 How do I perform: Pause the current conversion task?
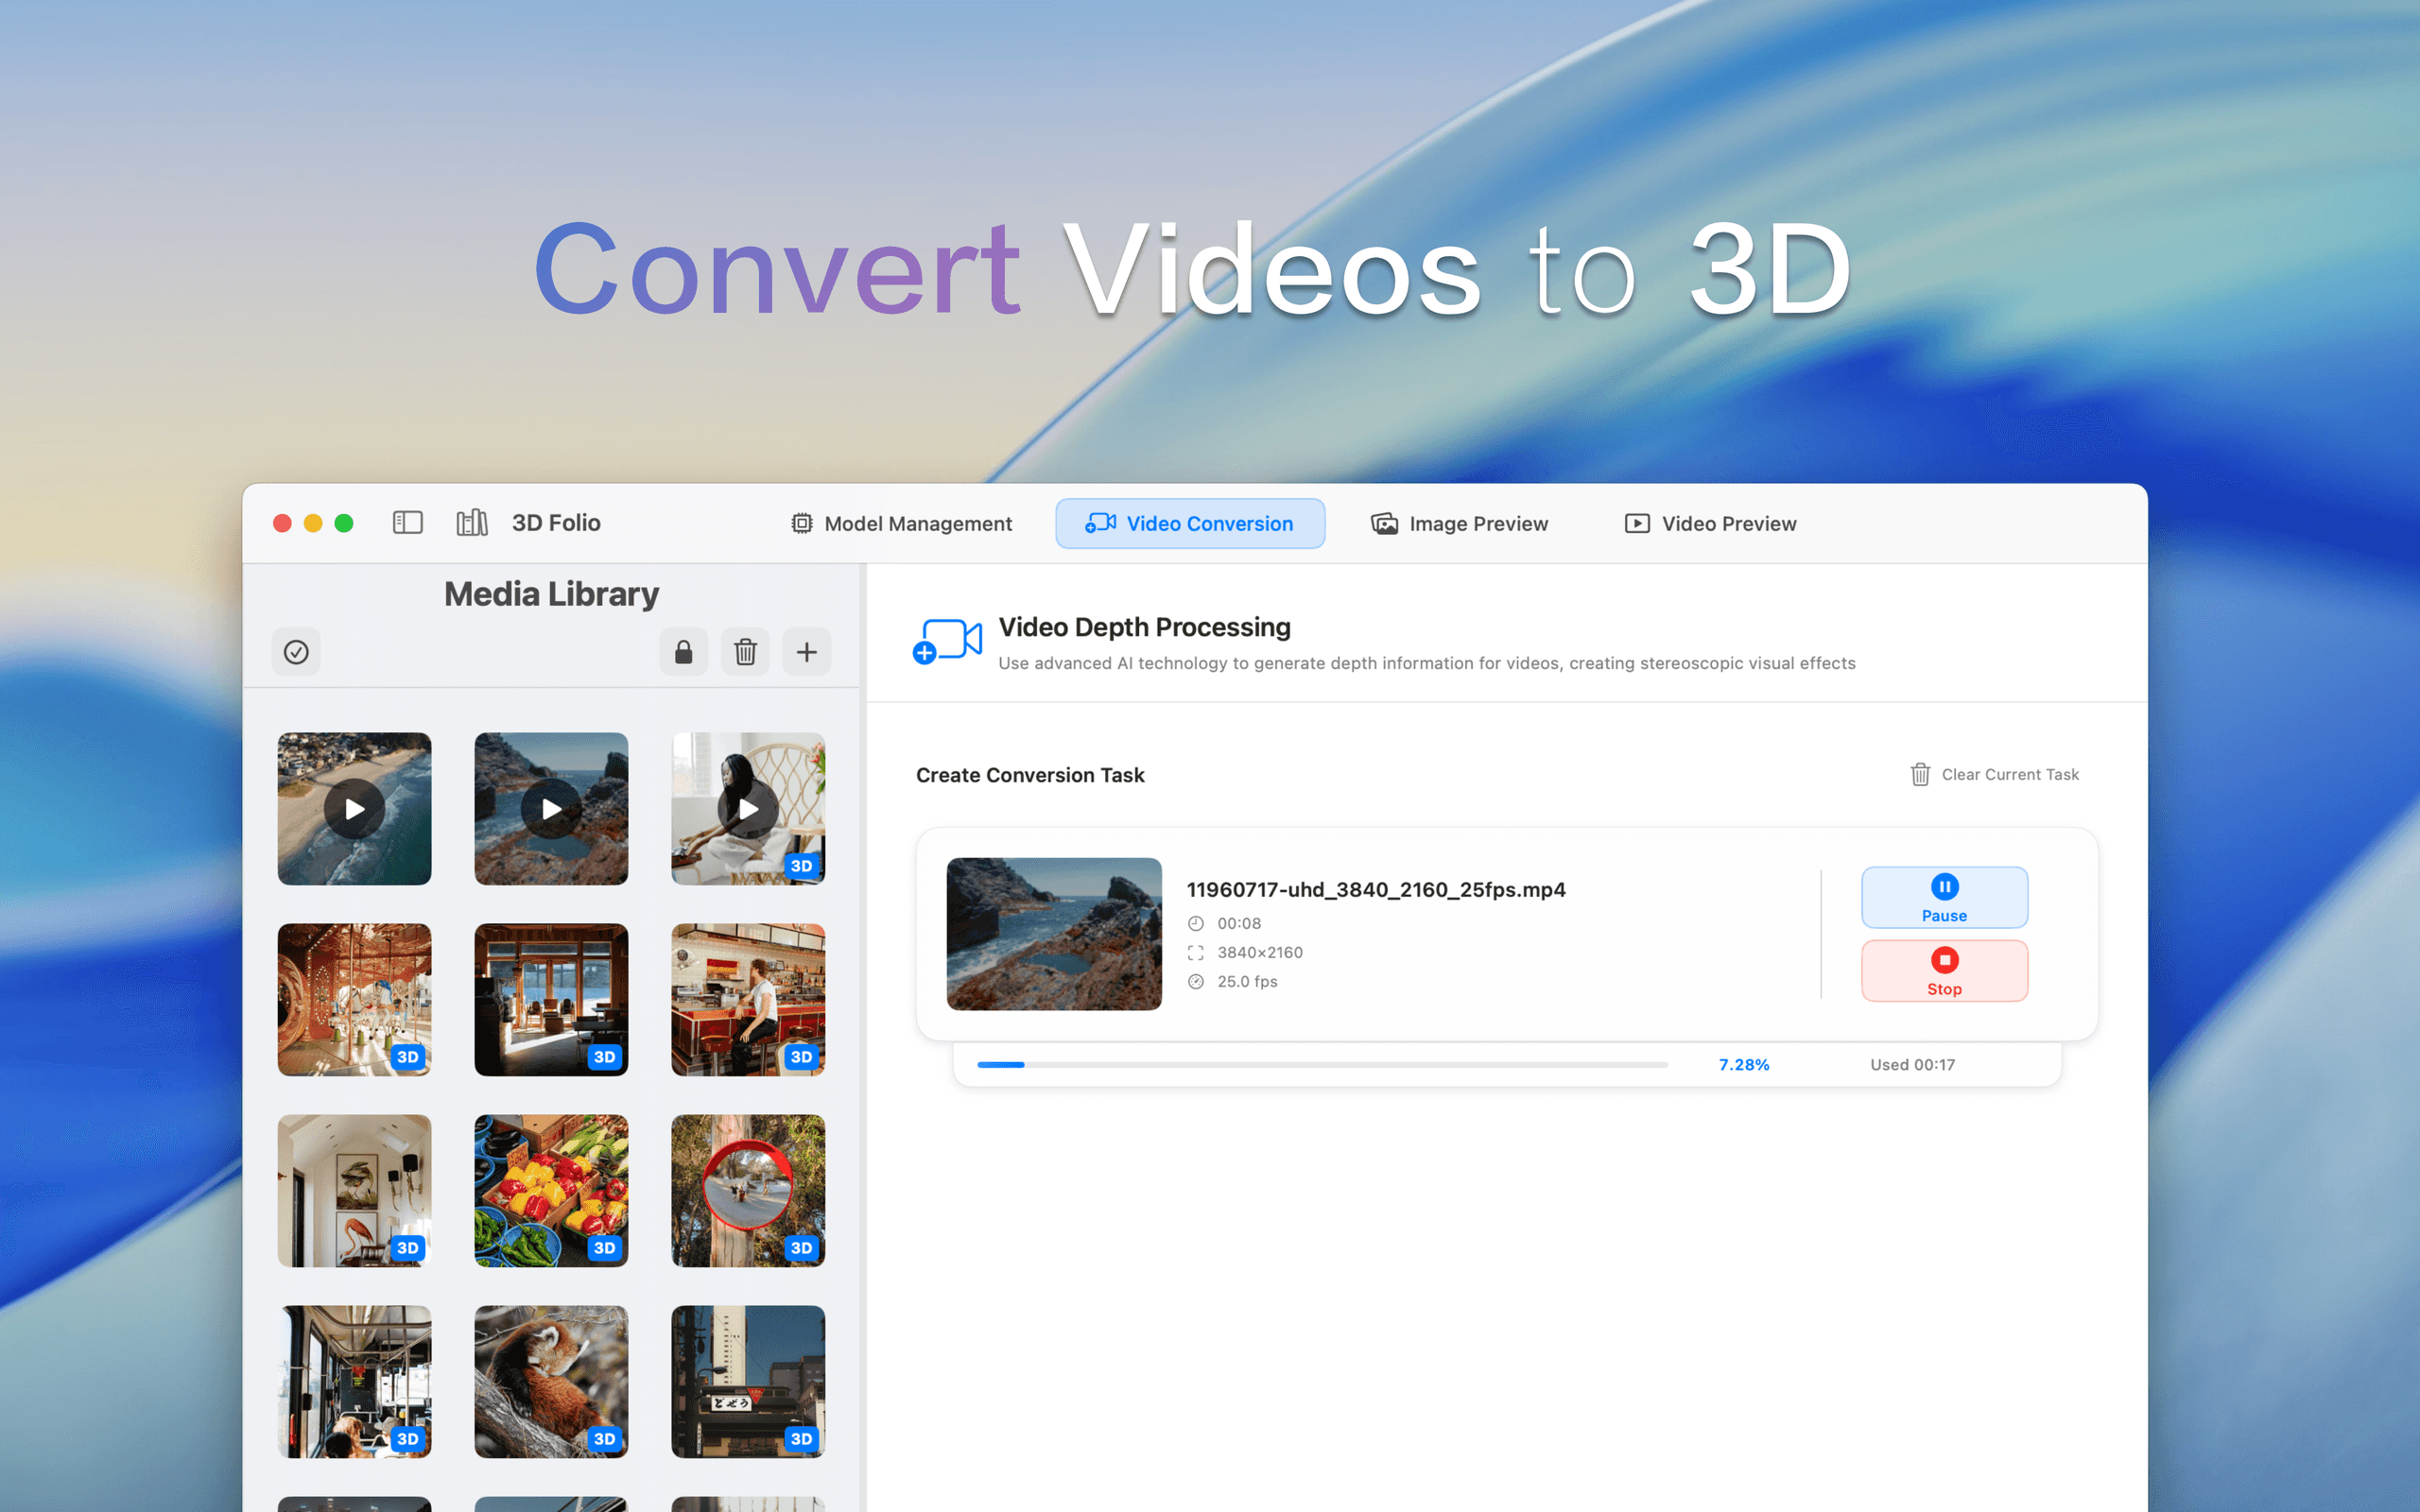[1943, 897]
